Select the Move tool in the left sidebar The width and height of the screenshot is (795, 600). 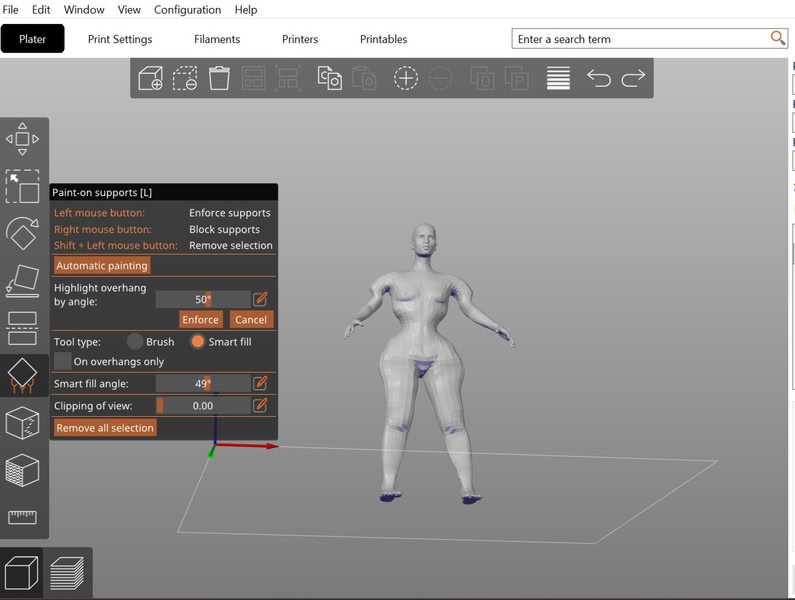22,139
